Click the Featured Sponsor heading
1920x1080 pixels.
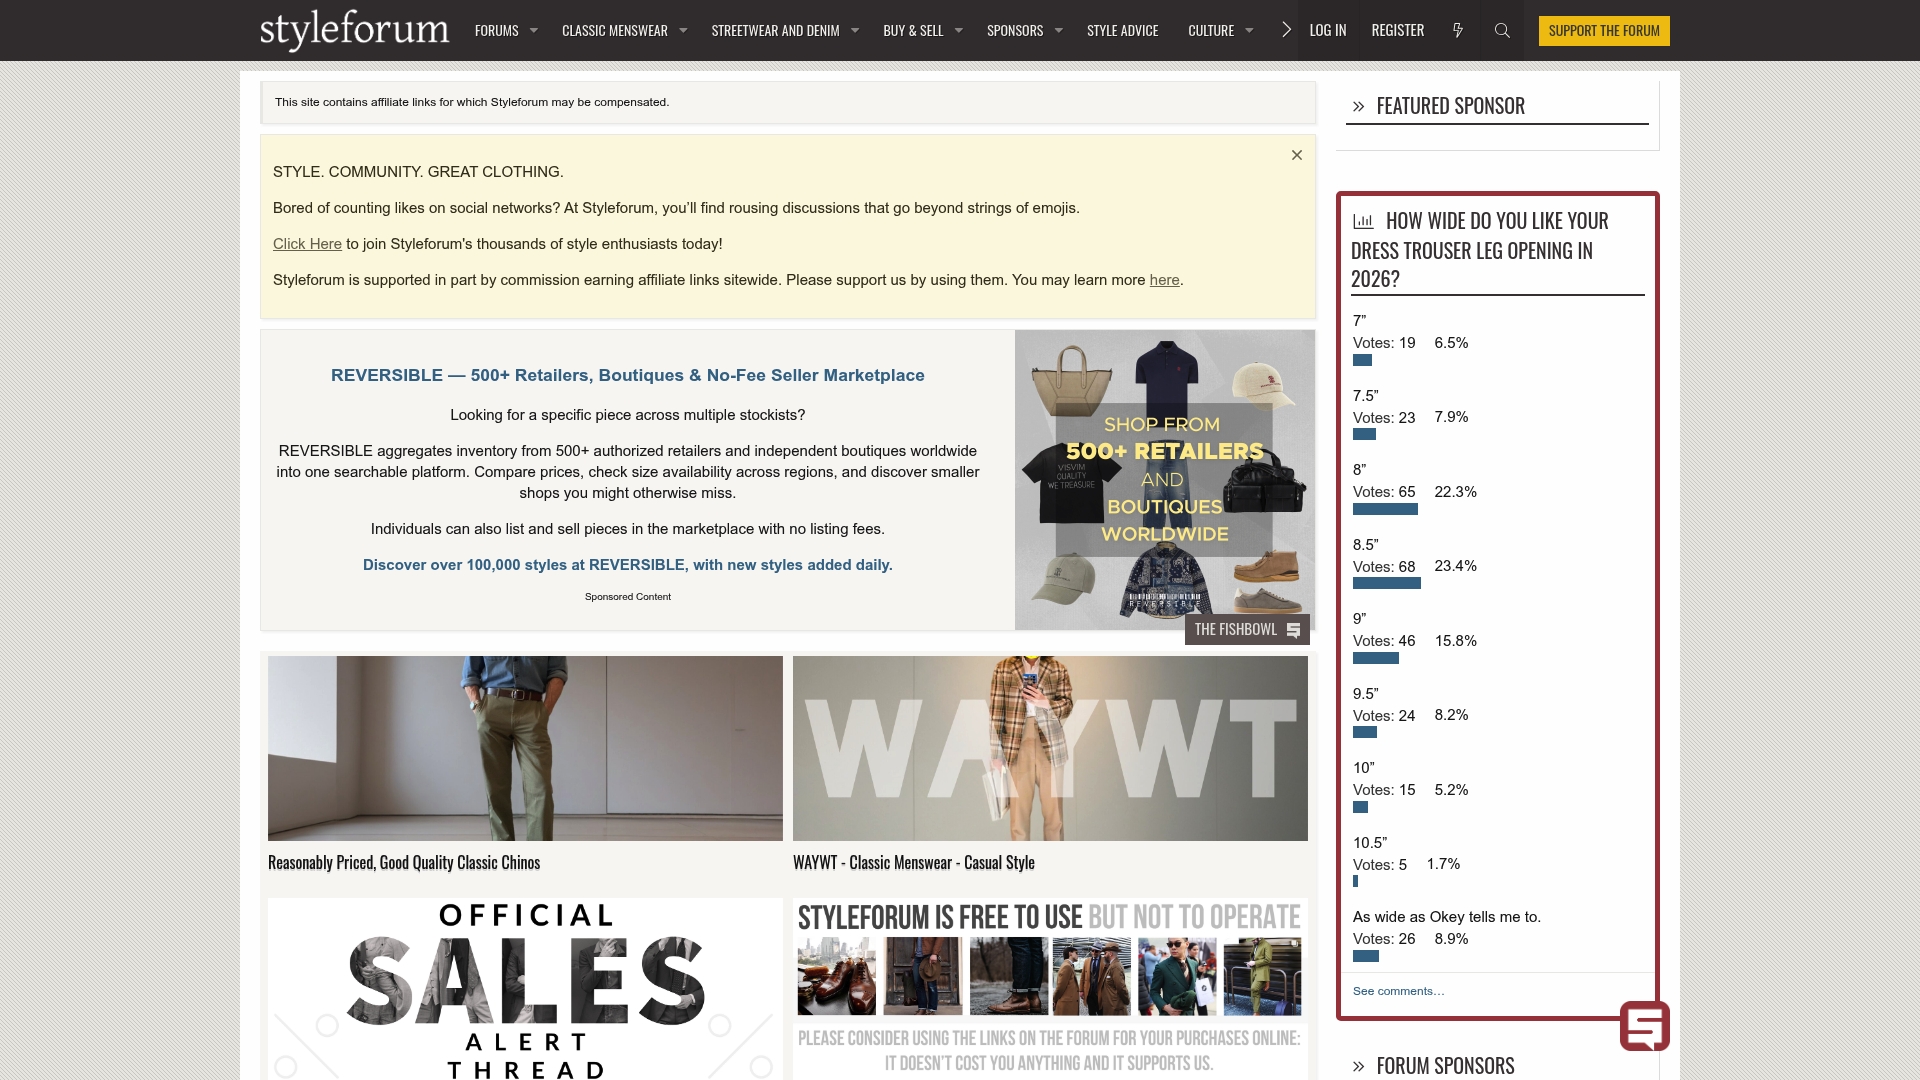(x=1450, y=106)
